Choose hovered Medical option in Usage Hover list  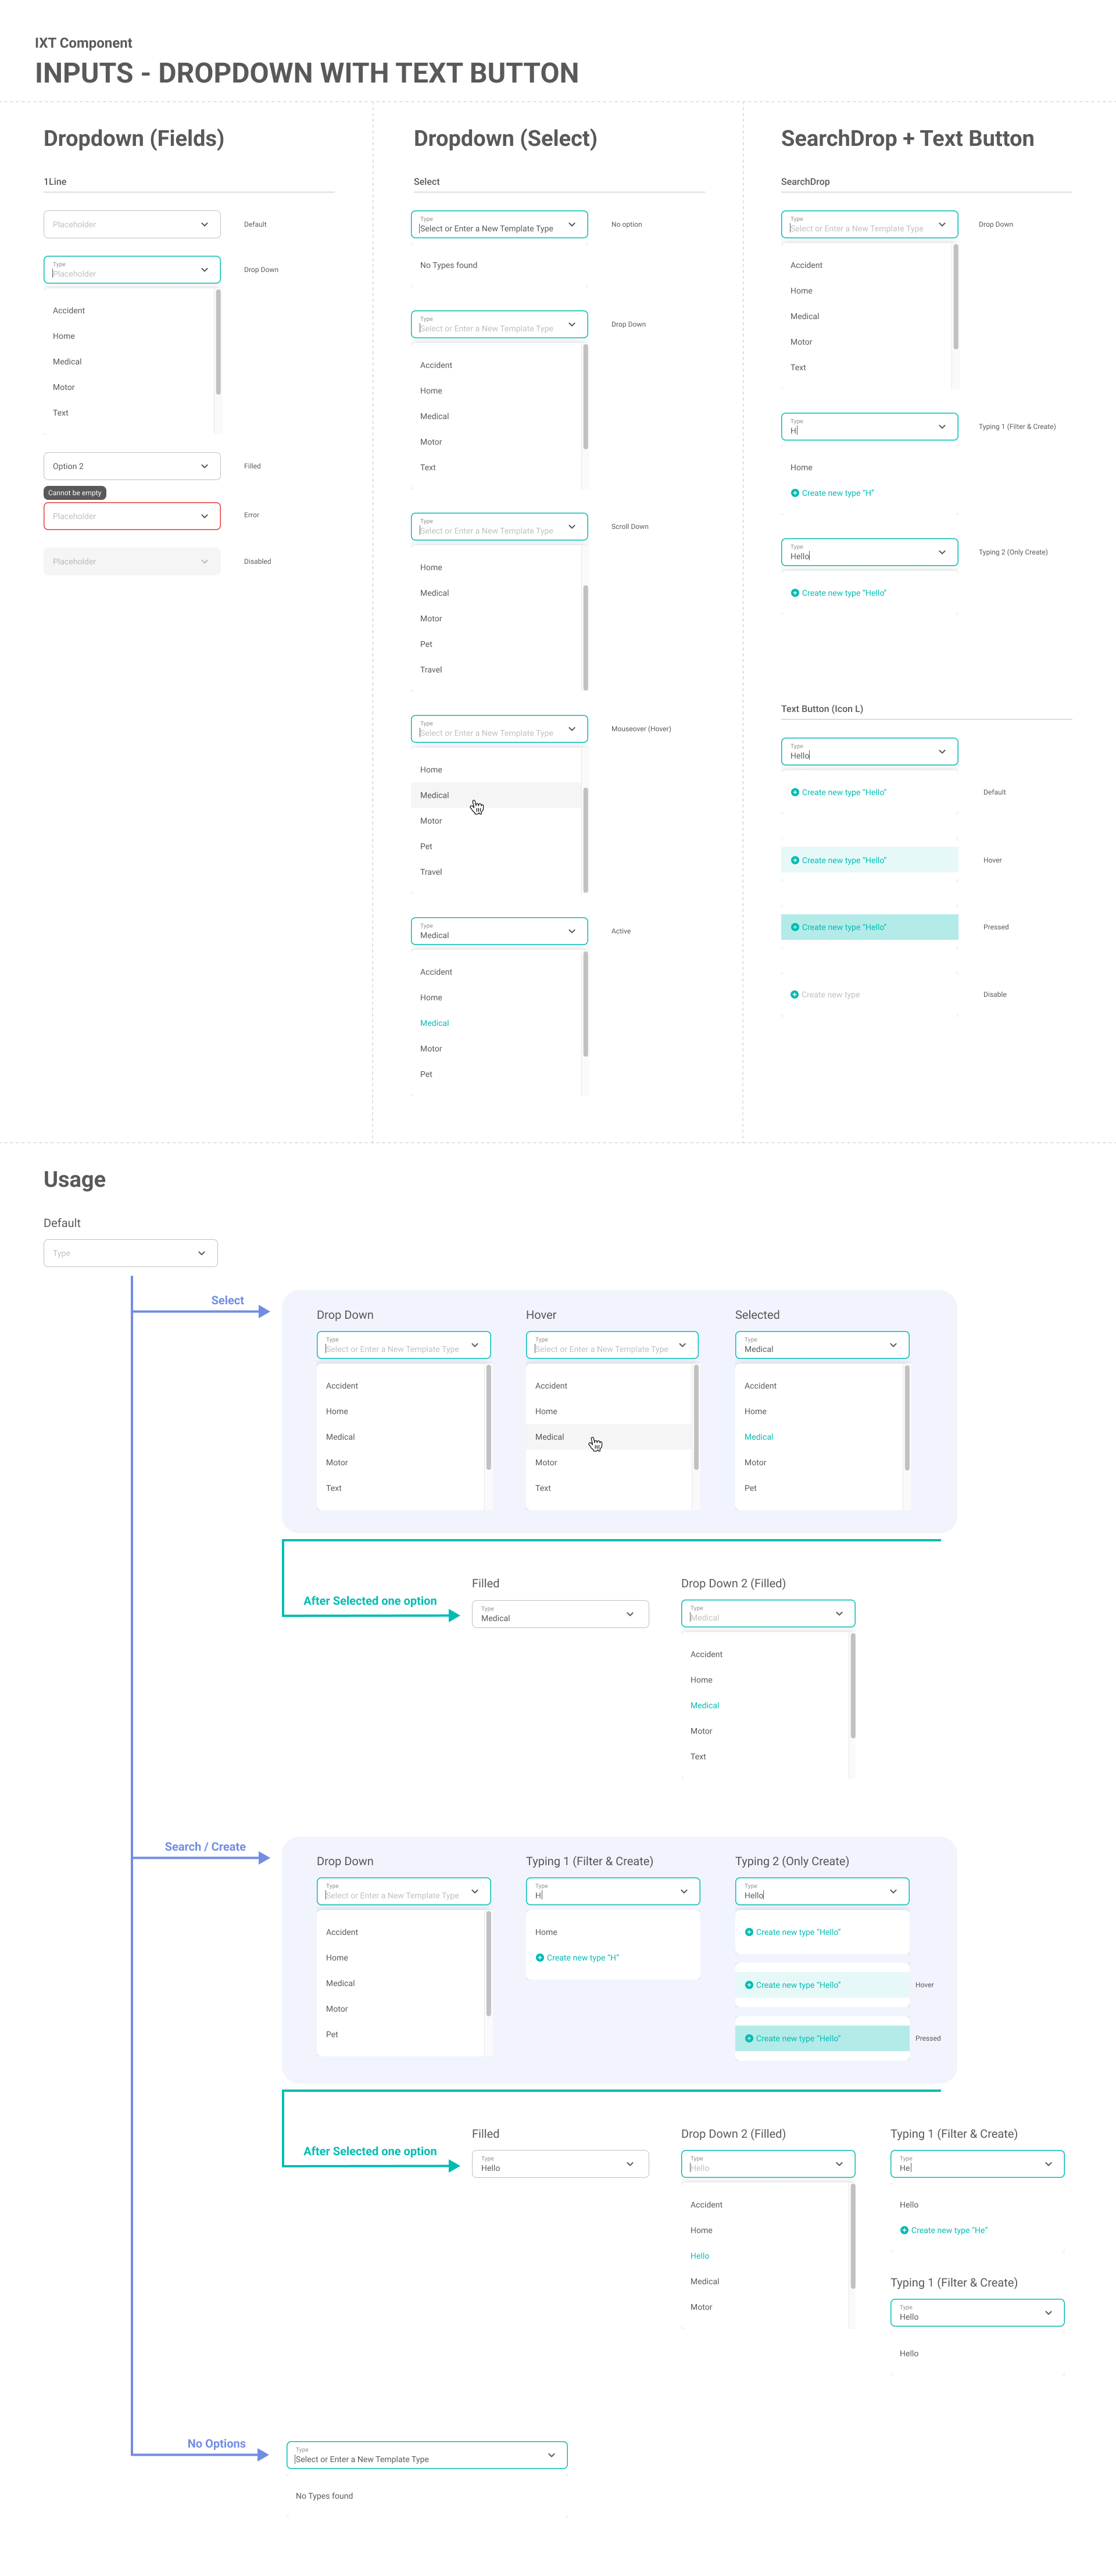(x=550, y=1437)
